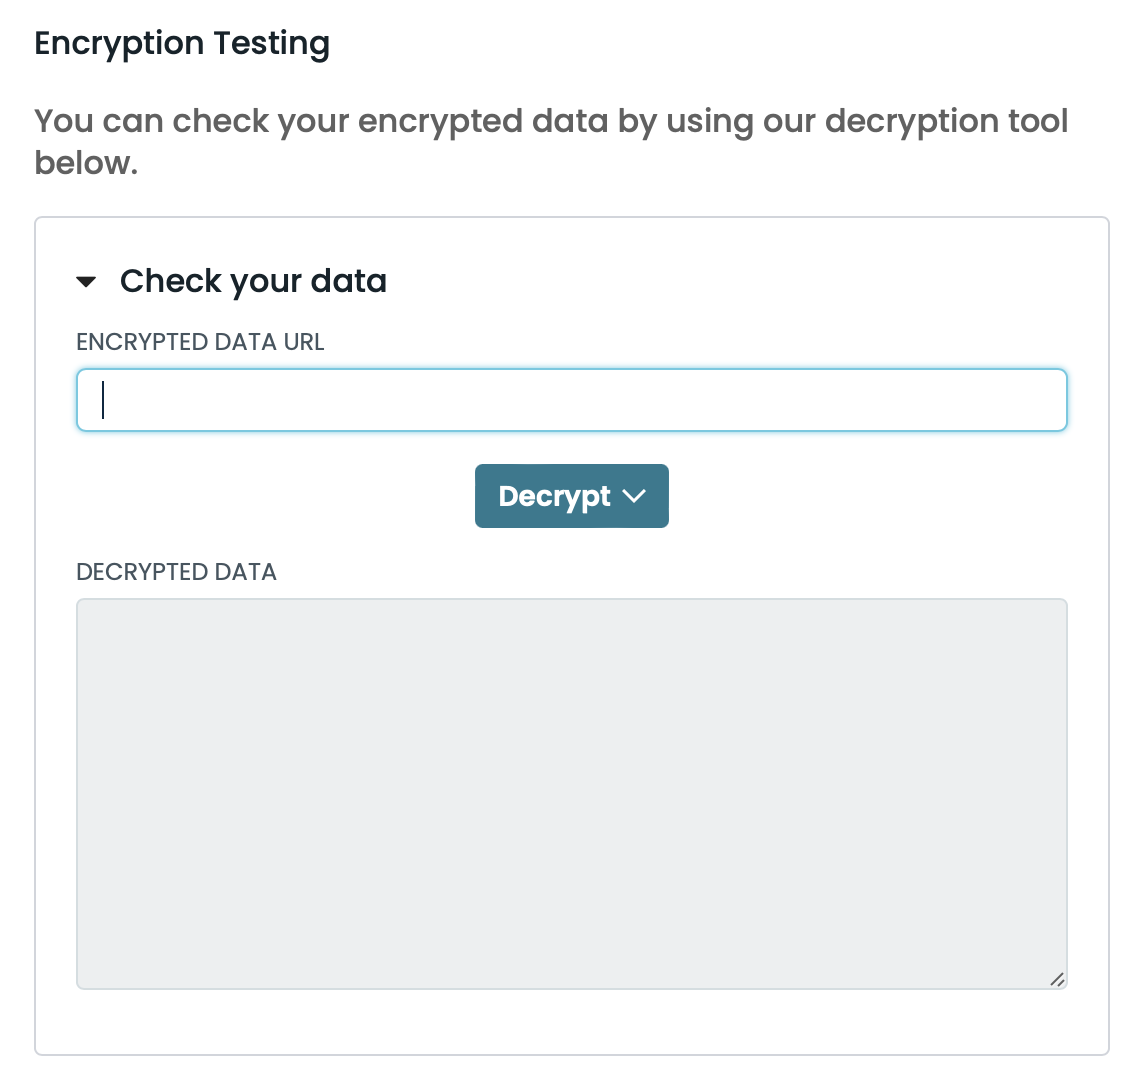Click the word Decrypt on the button

pyautogui.click(x=554, y=496)
